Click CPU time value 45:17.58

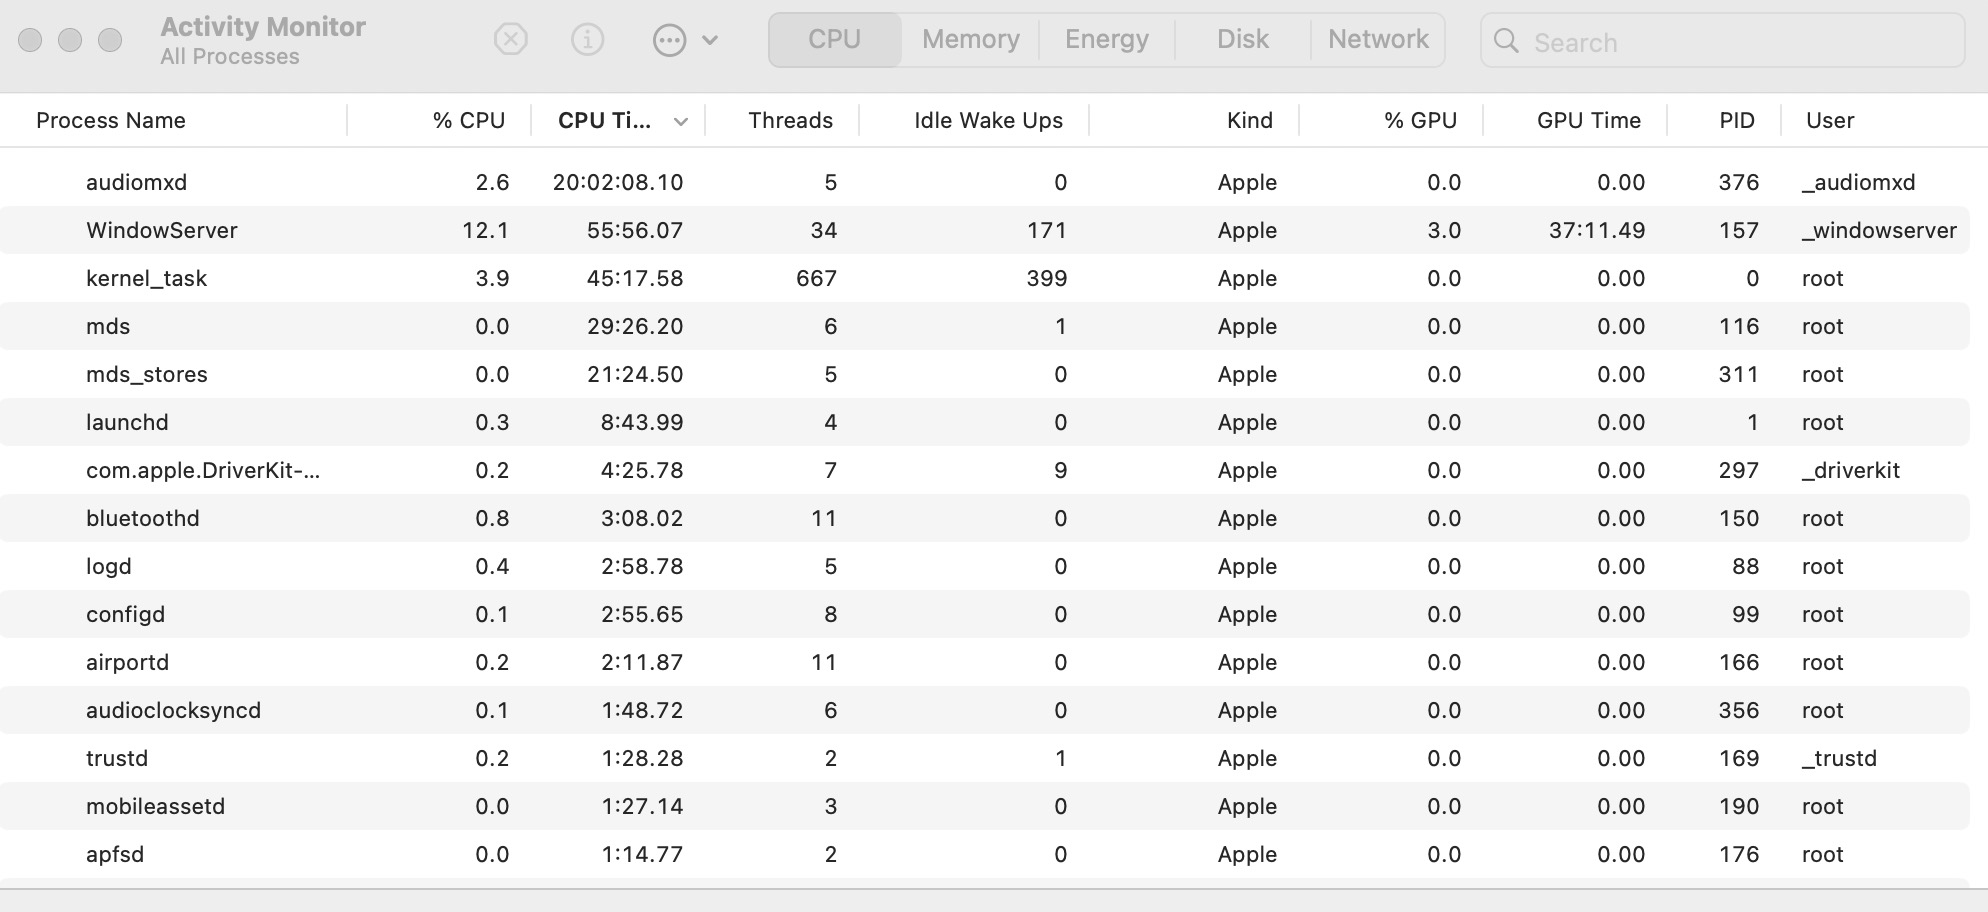(x=635, y=278)
